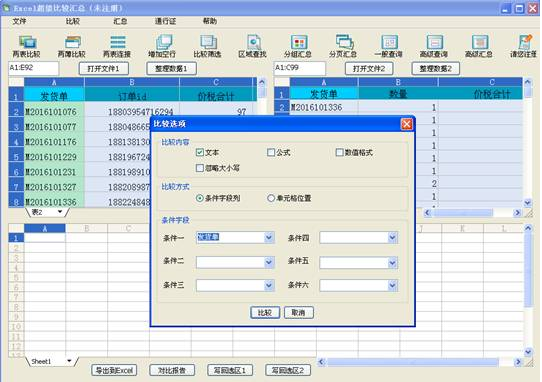Click the 高级查询 toolbar icon

434,43
